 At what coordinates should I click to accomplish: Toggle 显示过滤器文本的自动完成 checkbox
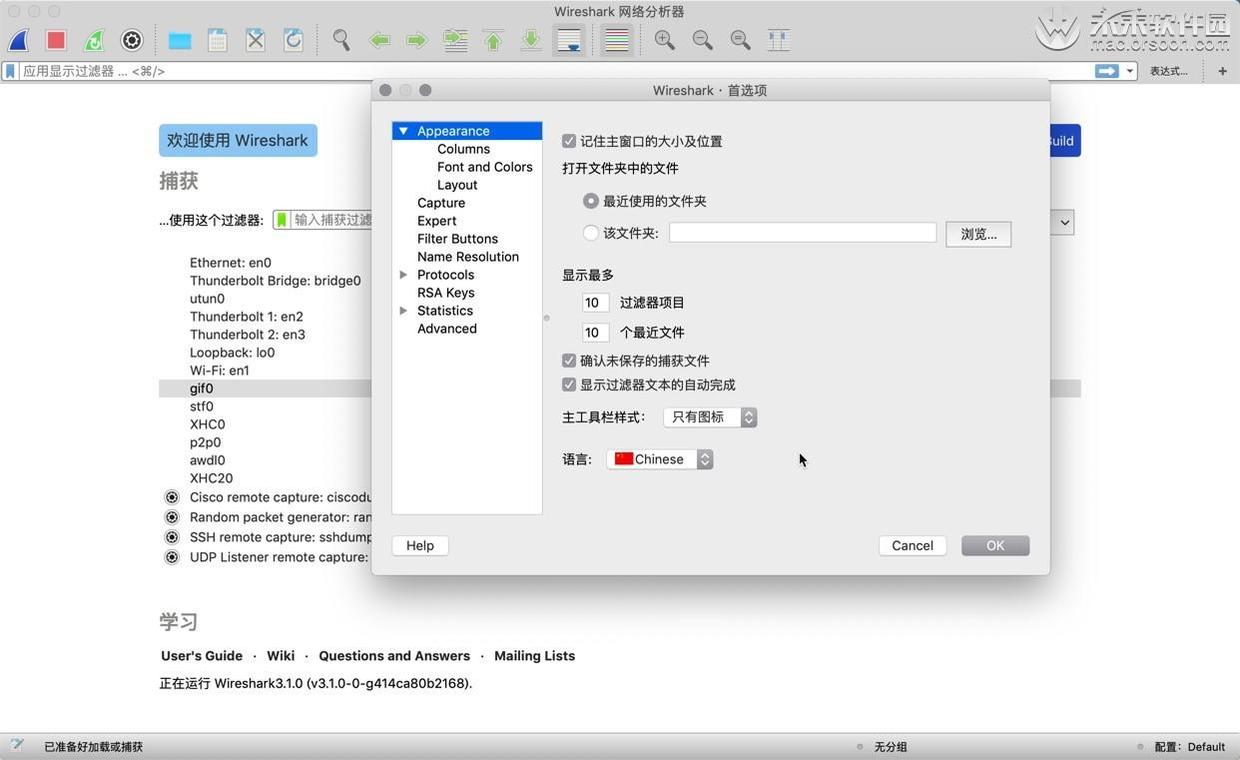pos(569,385)
